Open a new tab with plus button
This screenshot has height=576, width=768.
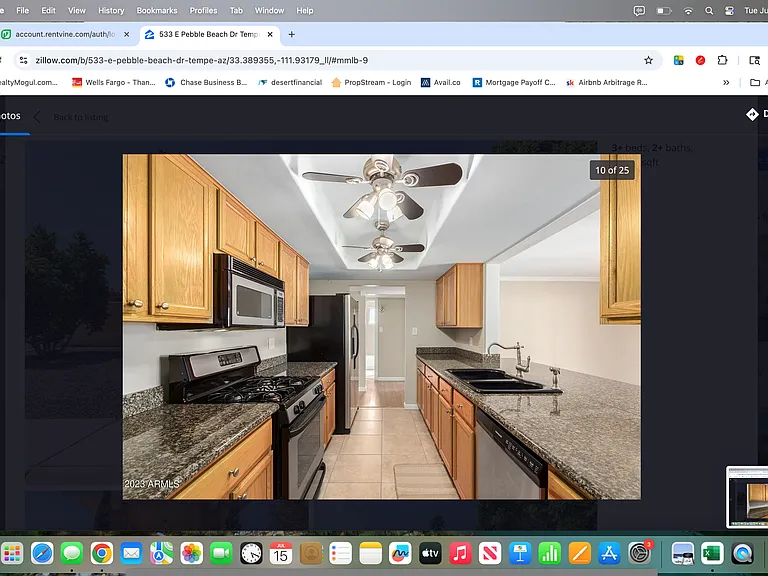point(291,34)
